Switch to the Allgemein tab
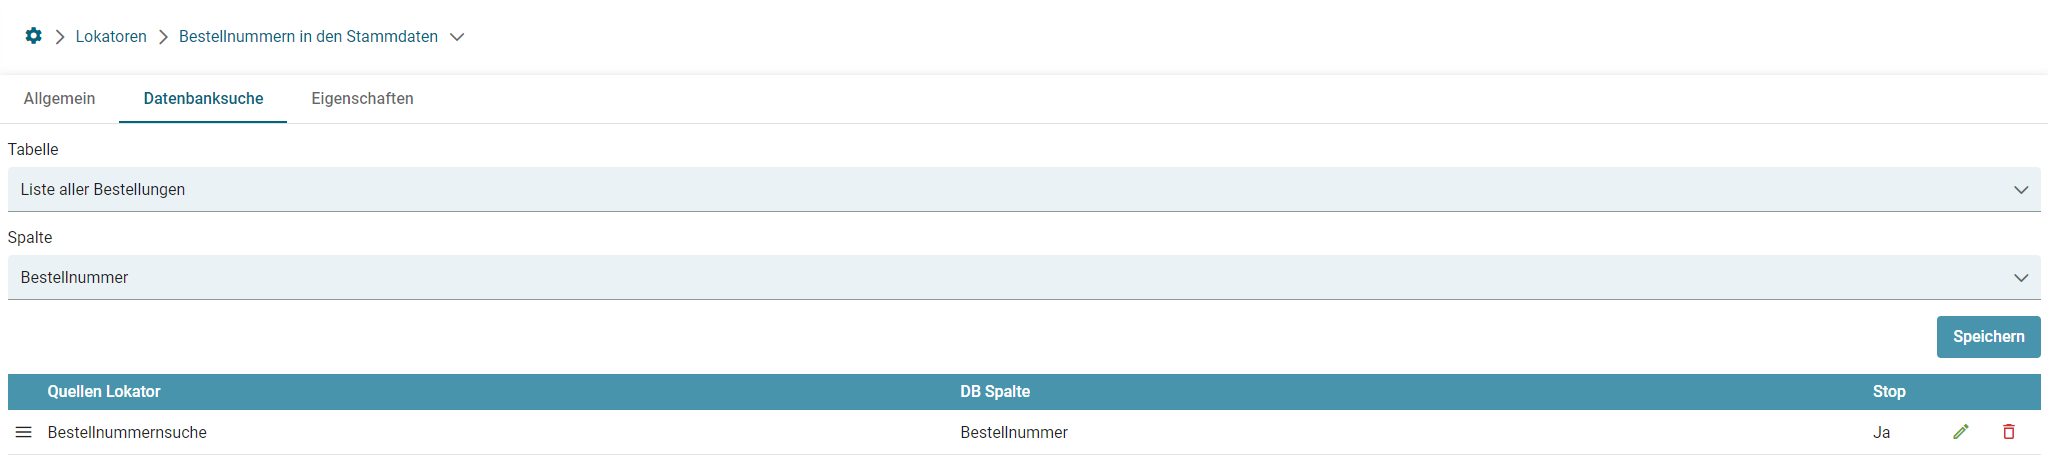 pyautogui.click(x=60, y=98)
